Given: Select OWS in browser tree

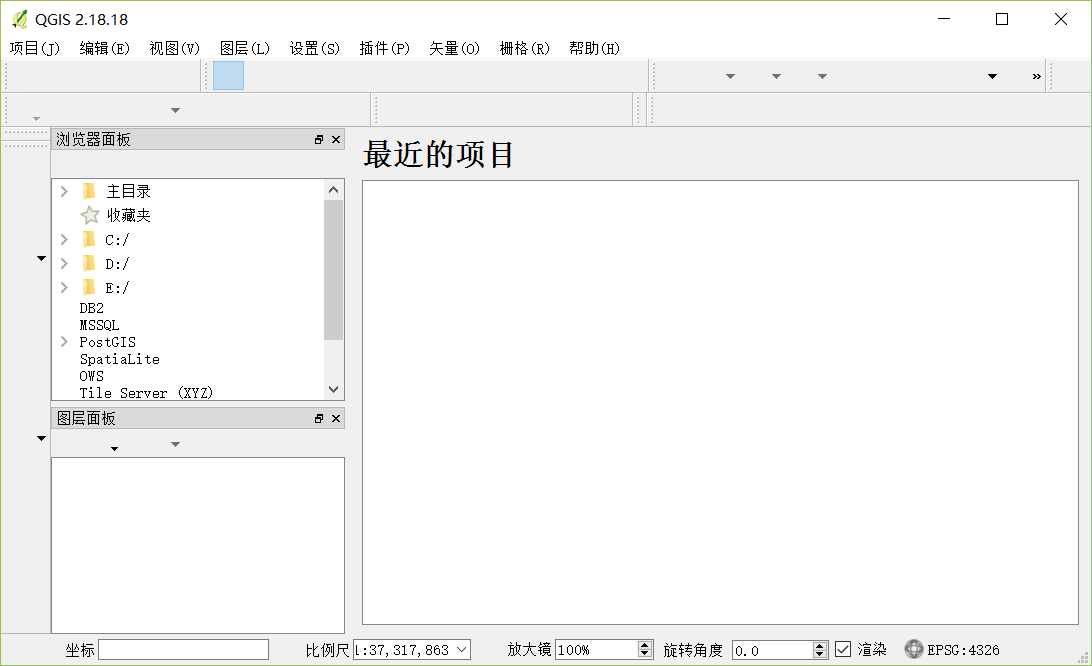Looking at the screenshot, I should click(91, 375).
